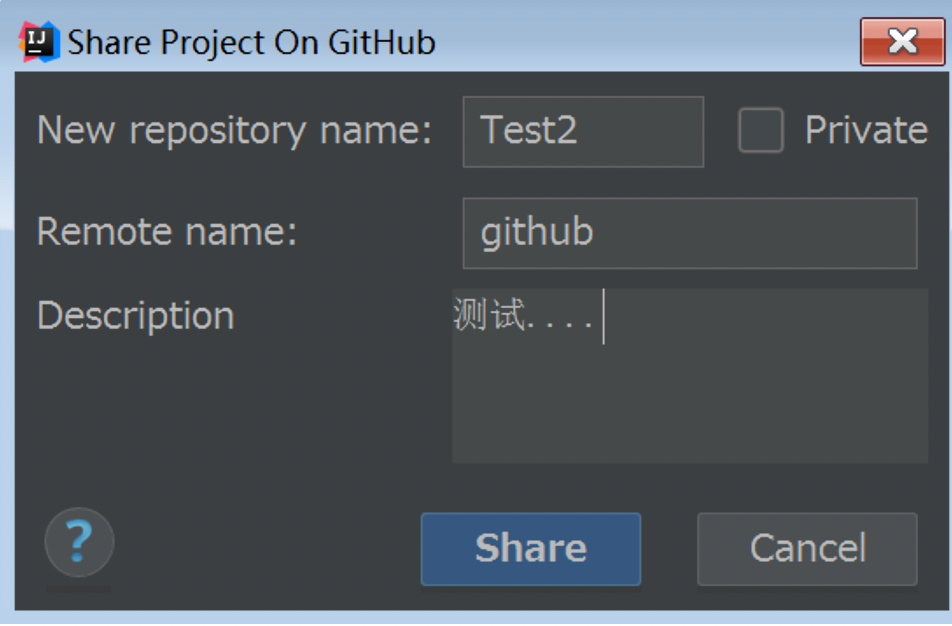Image resolution: width=952 pixels, height=626 pixels.
Task: Click empty space between help icon and Share
Action: pyautogui.click(x=267, y=546)
